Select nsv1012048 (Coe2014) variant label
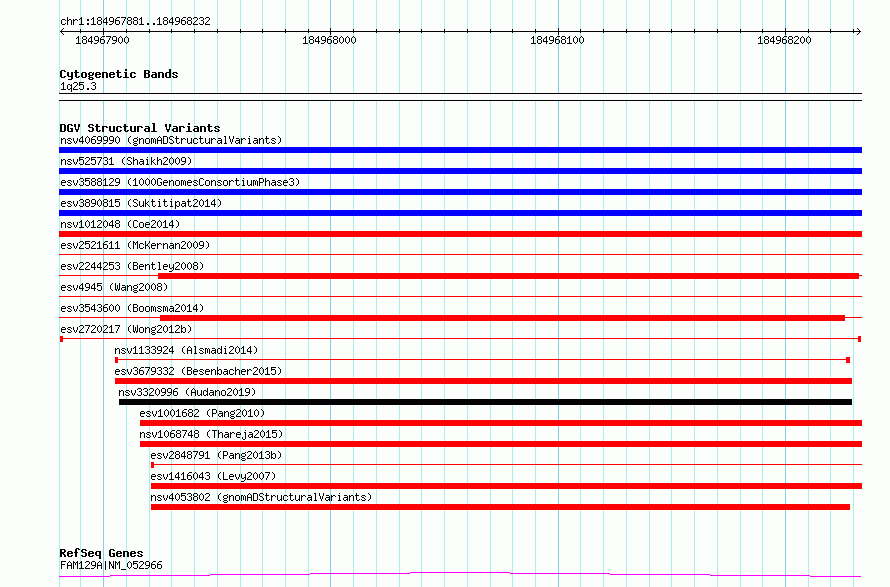This screenshot has height=587, width=890. 120,224
